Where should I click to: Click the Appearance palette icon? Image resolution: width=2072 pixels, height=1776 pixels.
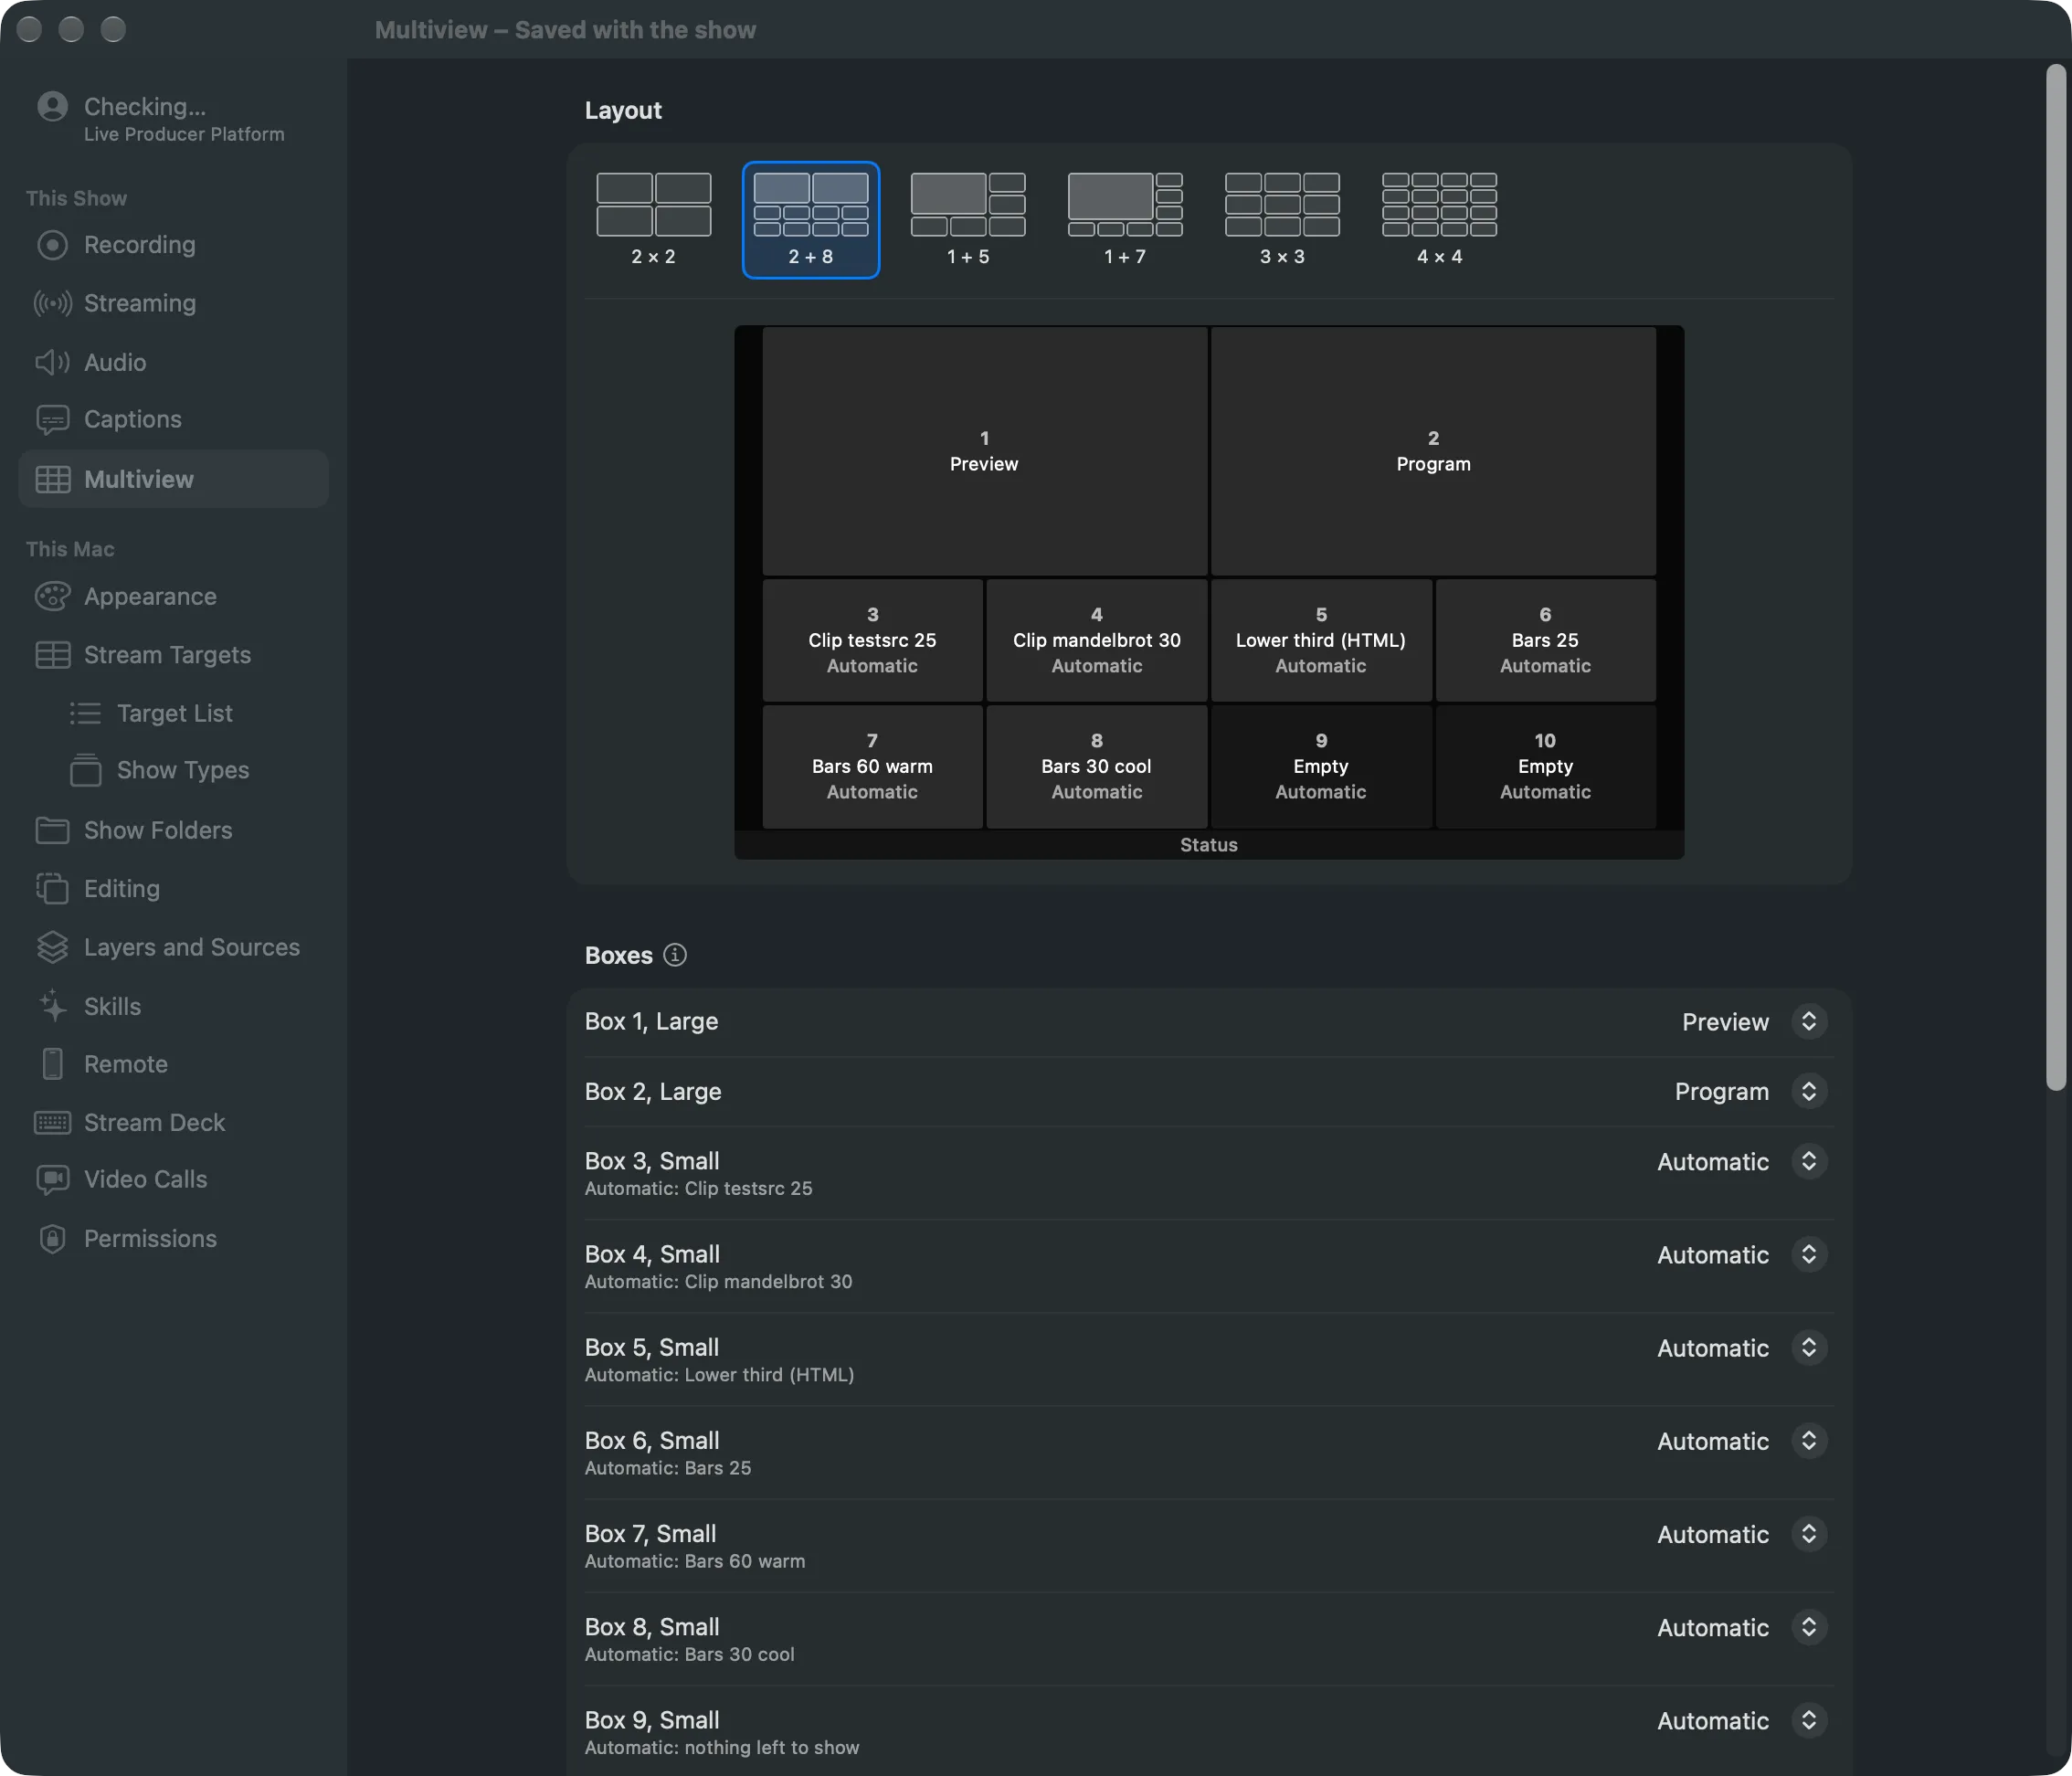(52, 597)
